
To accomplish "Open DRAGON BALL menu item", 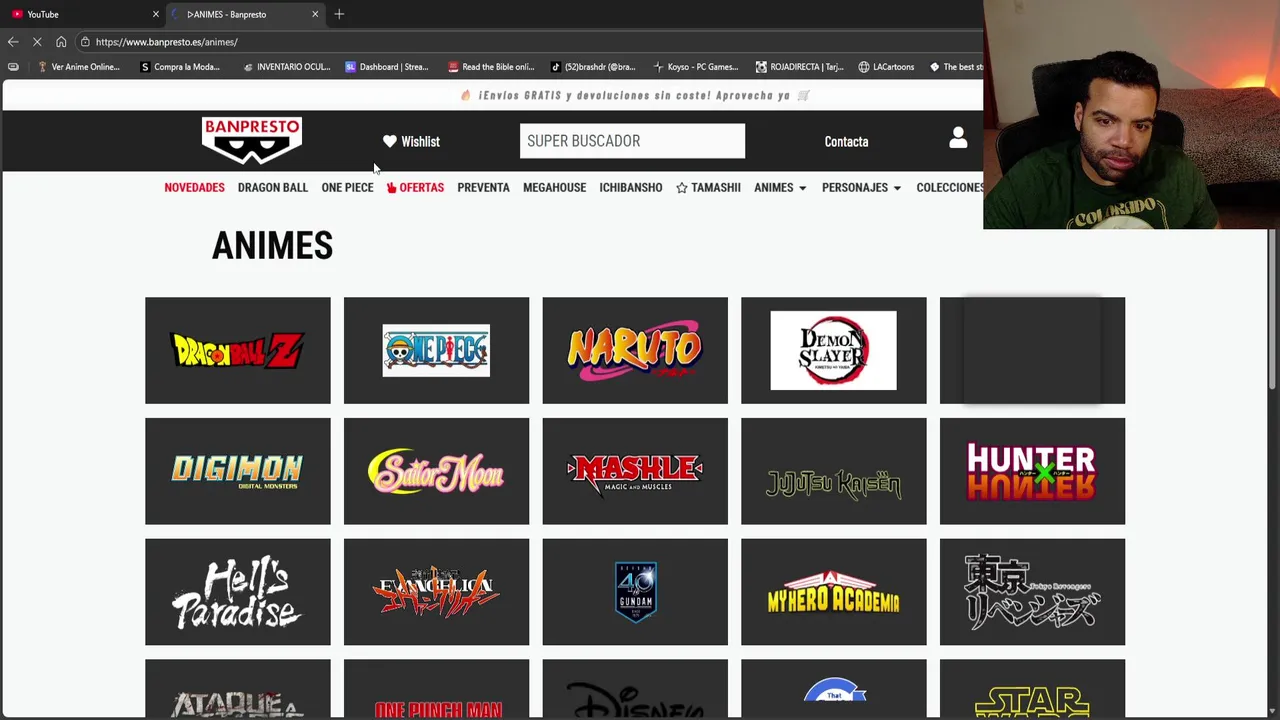I will (x=273, y=188).
